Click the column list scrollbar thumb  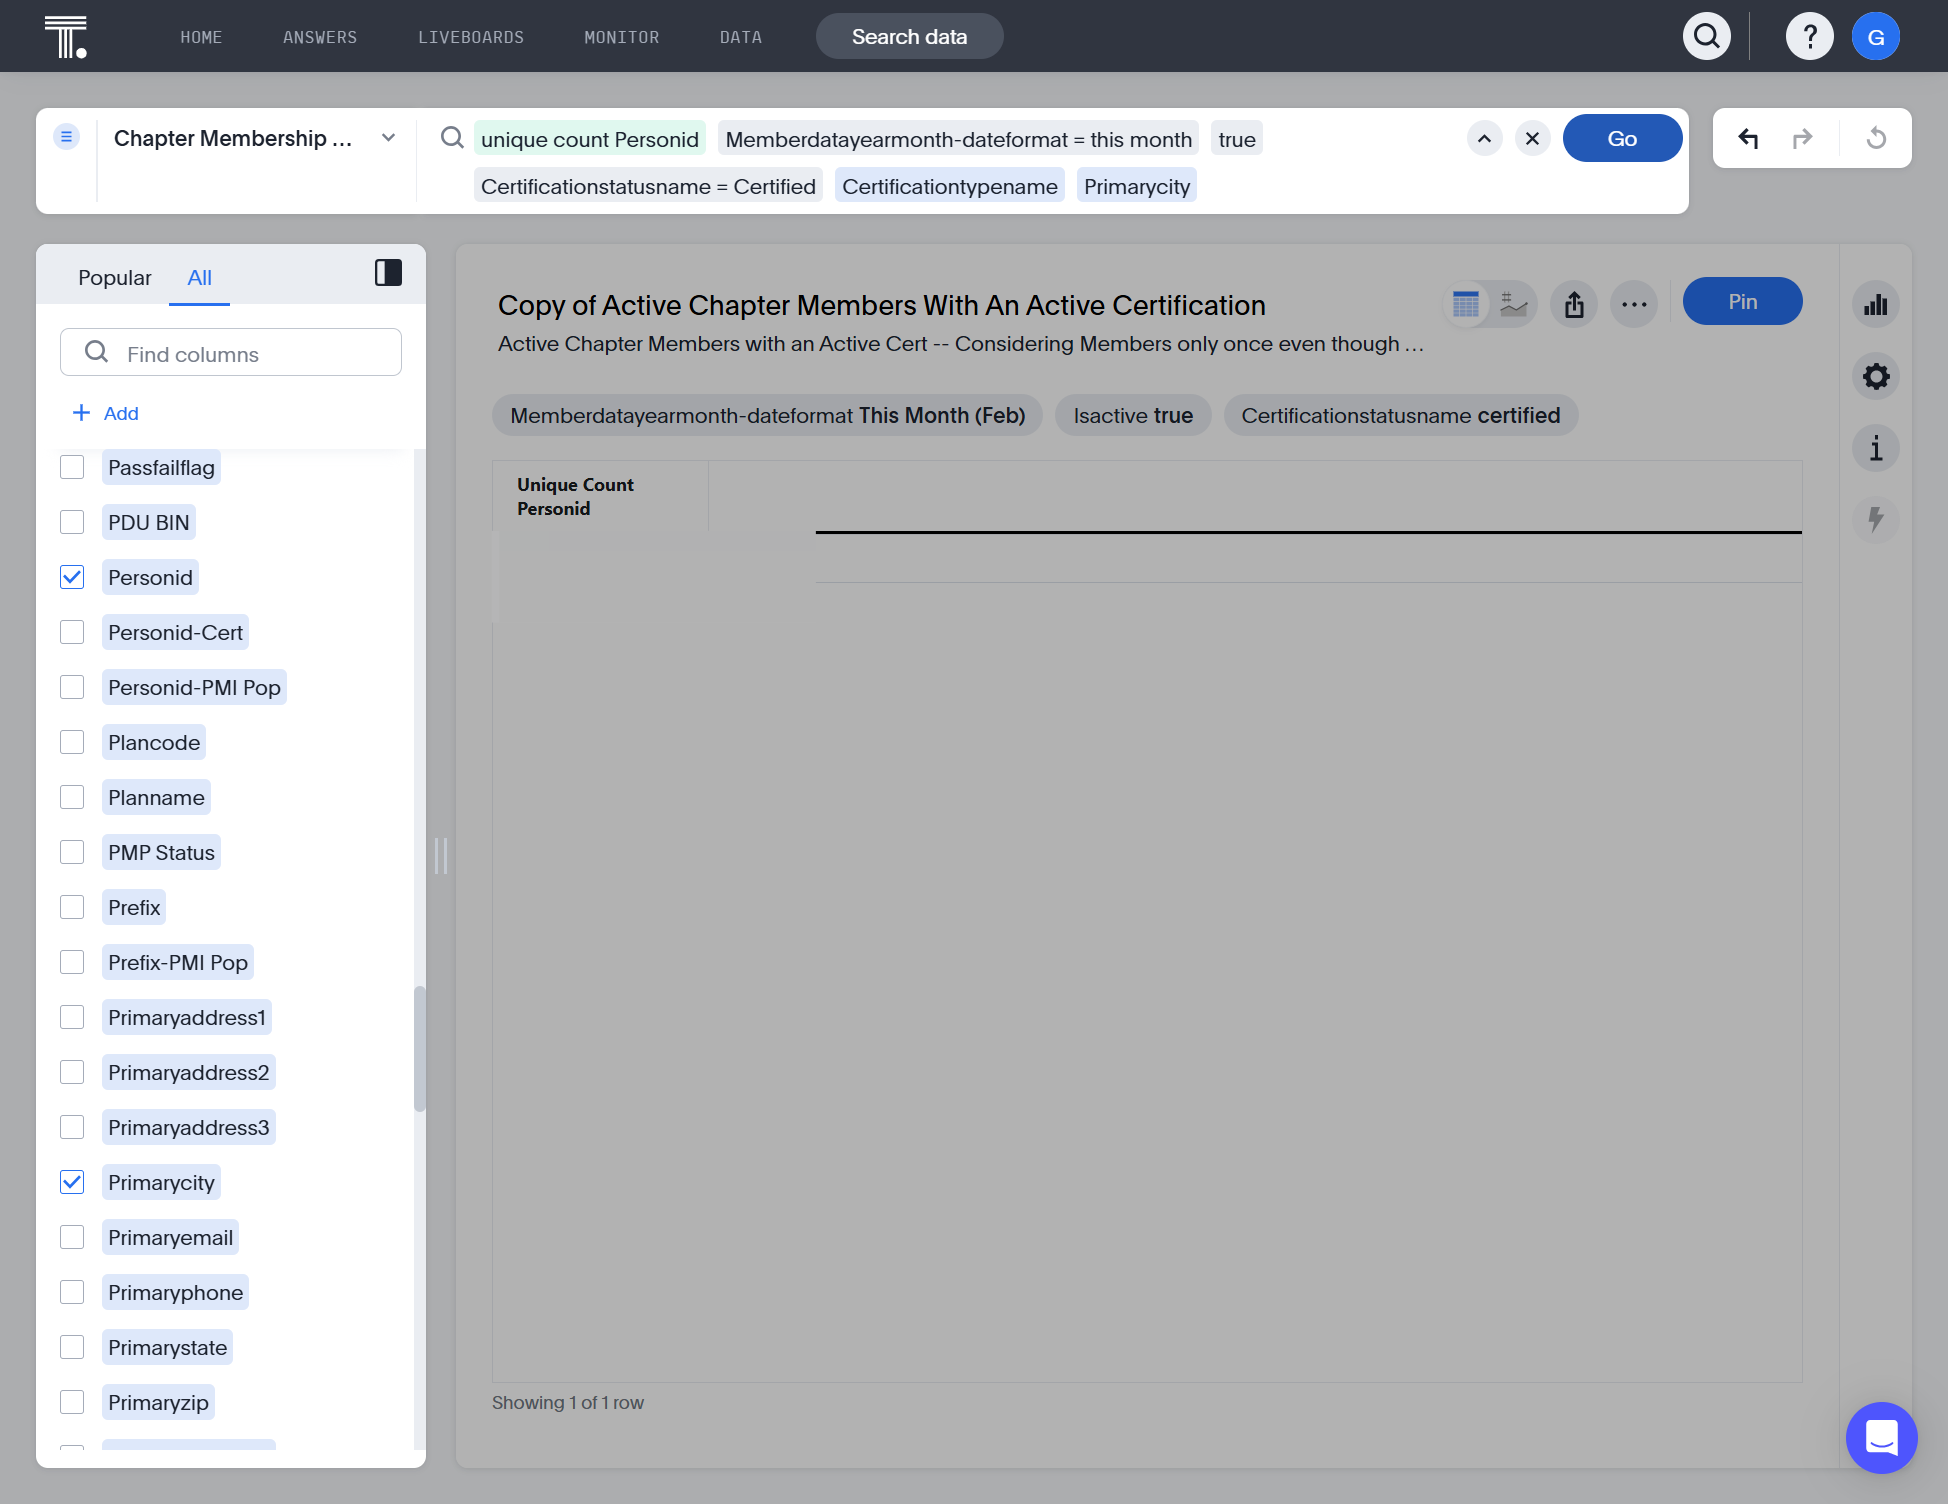(419, 1048)
